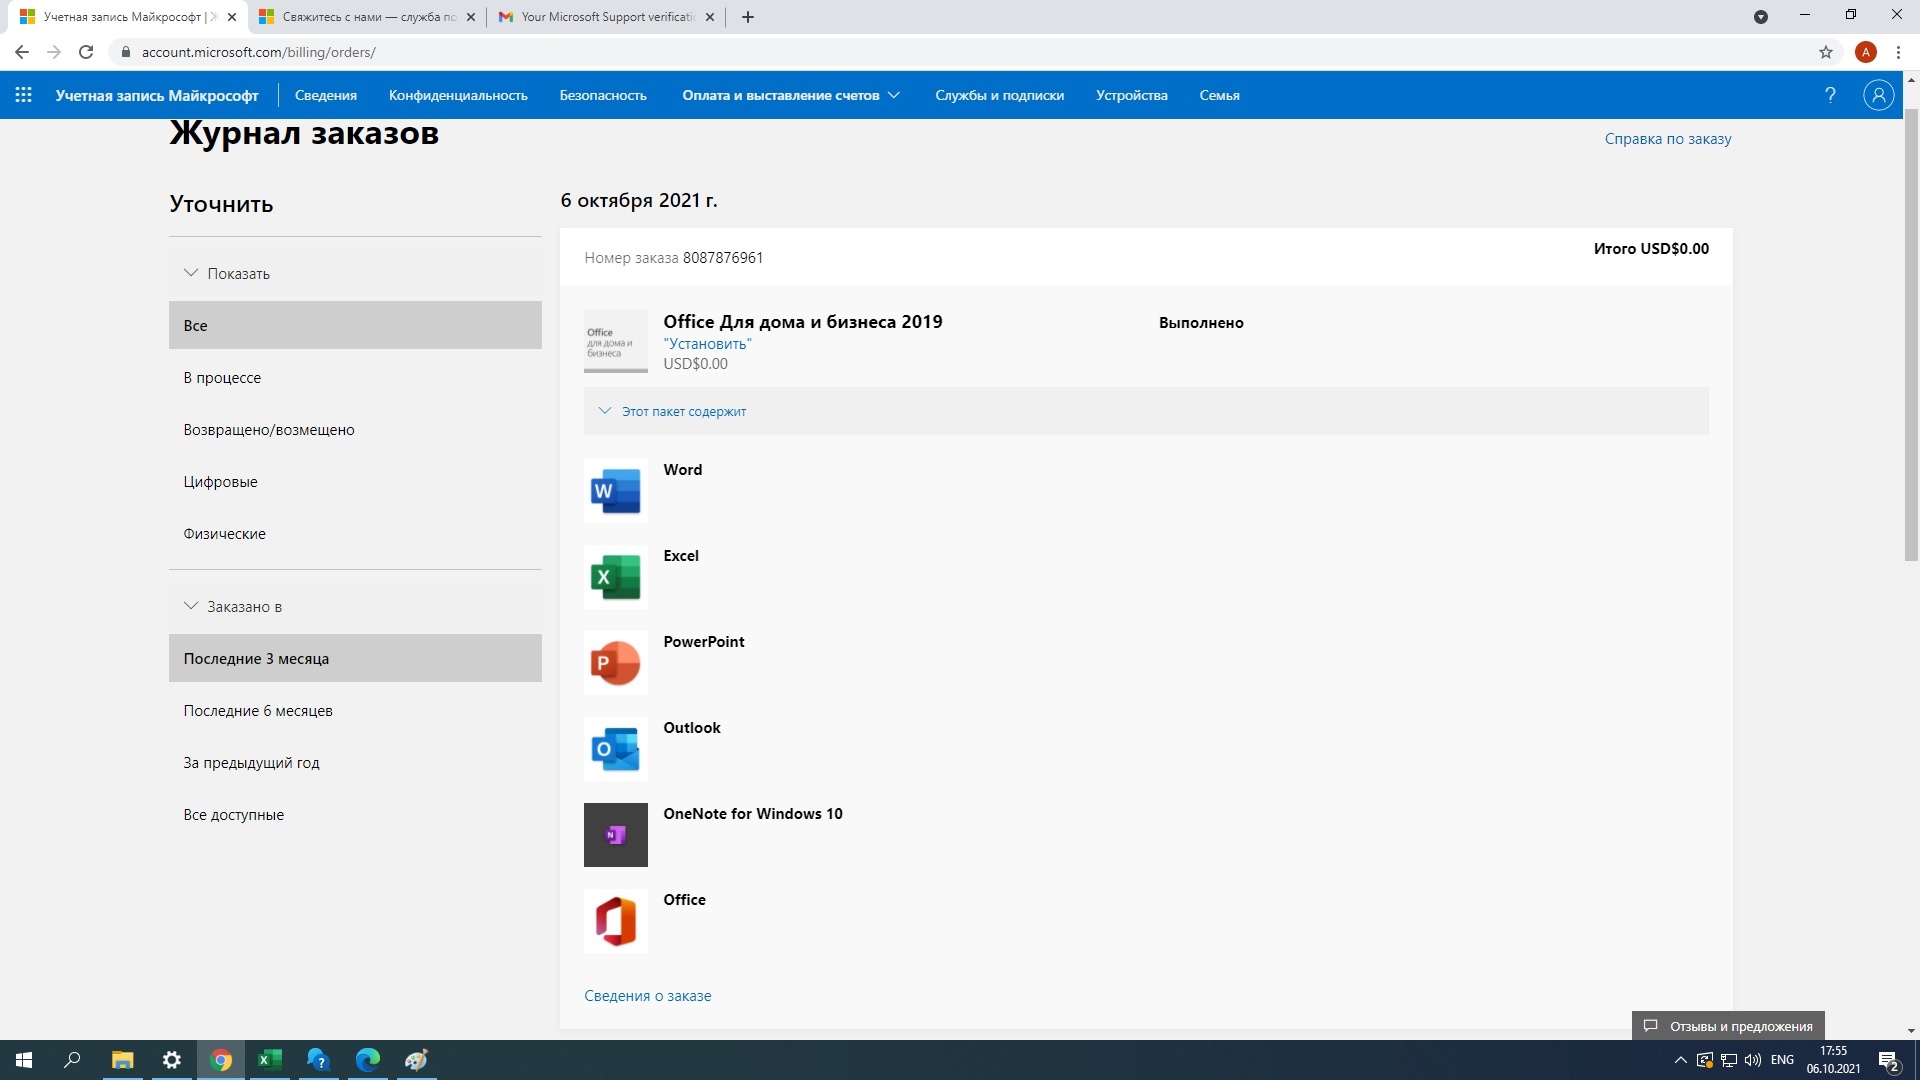Image resolution: width=1920 pixels, height=1080 pixels.
Task: Open the Сведения menu item
Action: point(326,95)
